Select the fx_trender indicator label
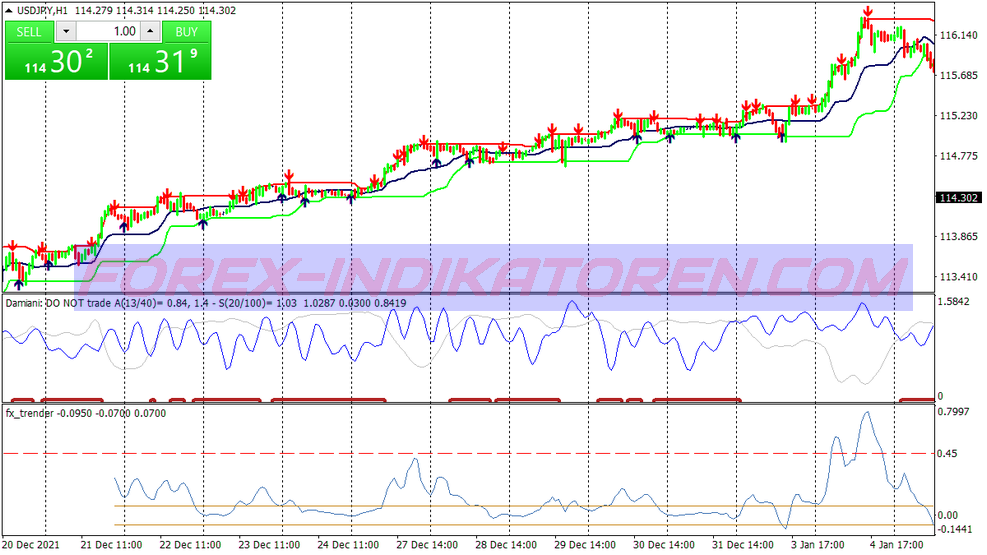Viewport: 987px width, 555px height. coord(30,412)
